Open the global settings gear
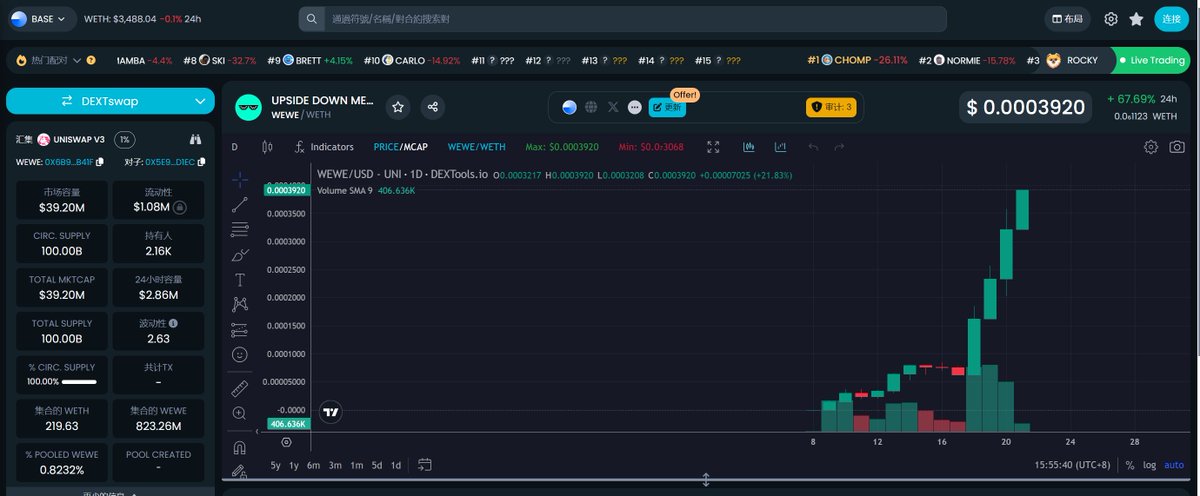This screenshot has width=1200, height=496. coord(1111,19)
